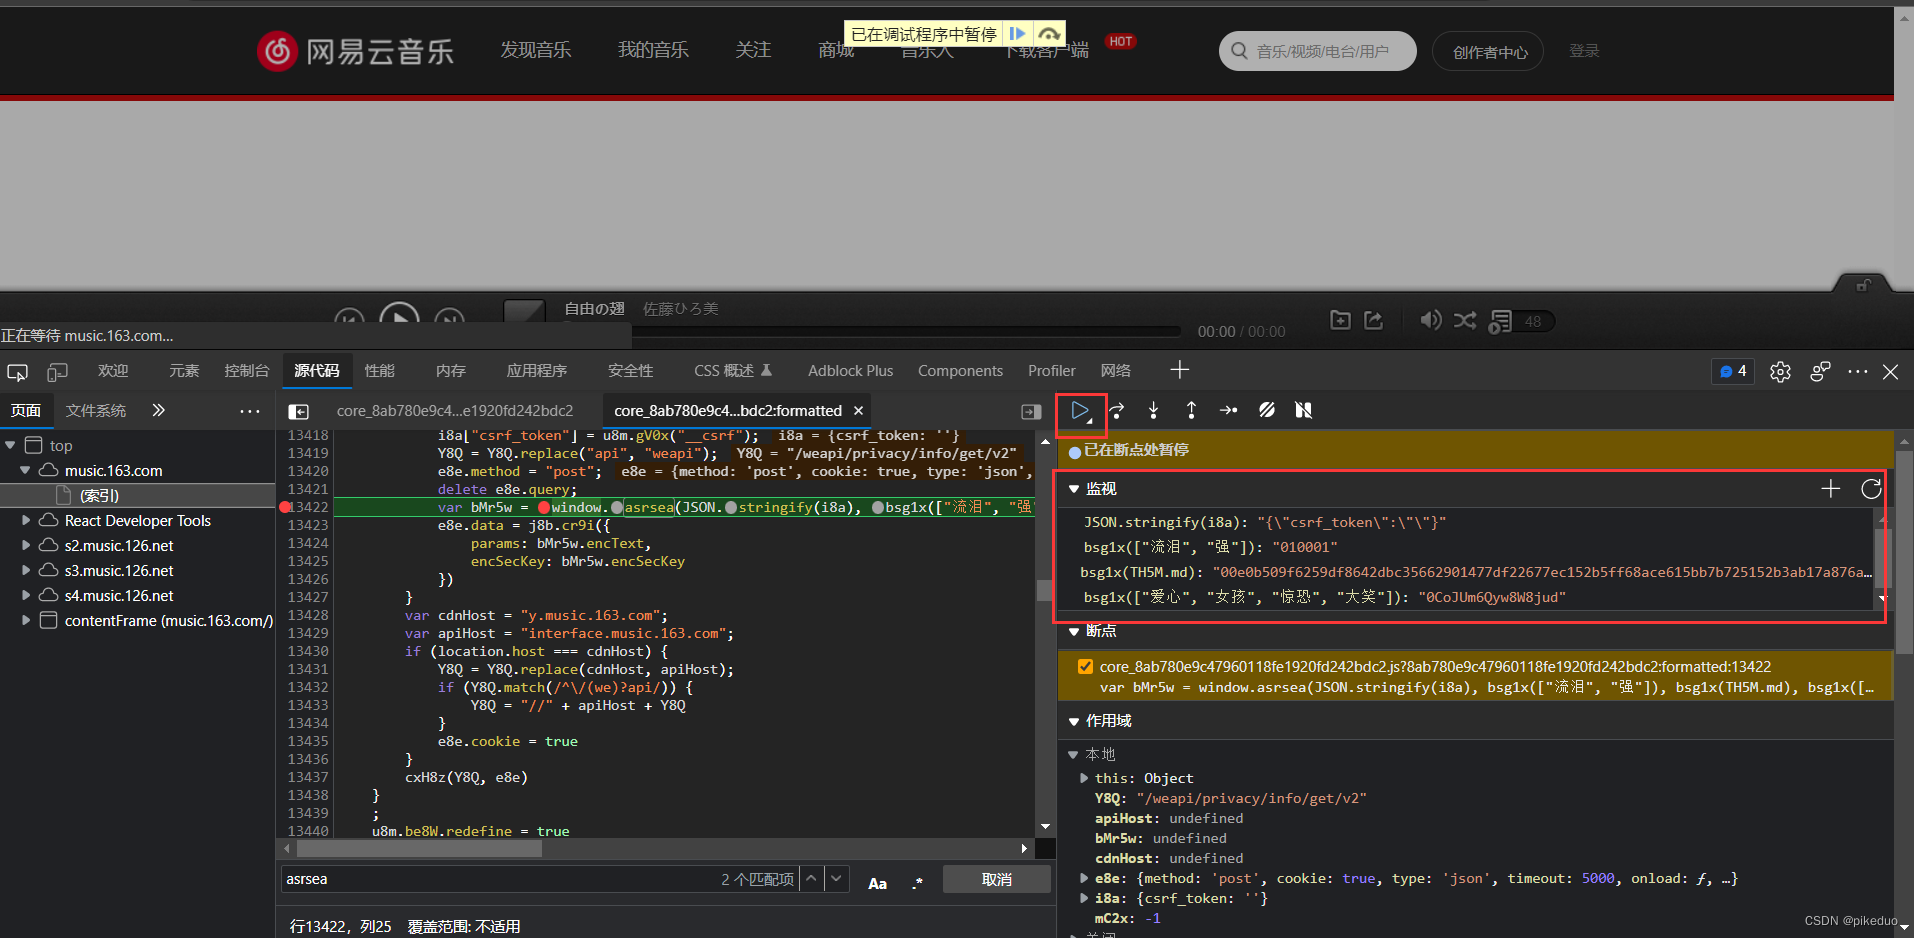The width and height of the screenshot is (1914, 938).
Task: Resume script execution in debugger
Action: click(1080, 410)
